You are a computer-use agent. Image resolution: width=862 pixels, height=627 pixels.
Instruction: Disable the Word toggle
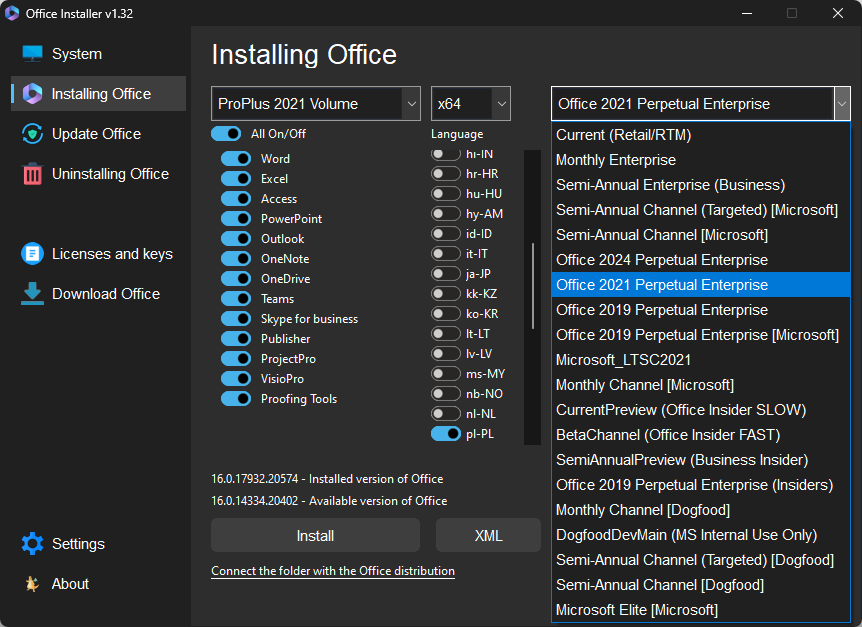click(236, 159)
